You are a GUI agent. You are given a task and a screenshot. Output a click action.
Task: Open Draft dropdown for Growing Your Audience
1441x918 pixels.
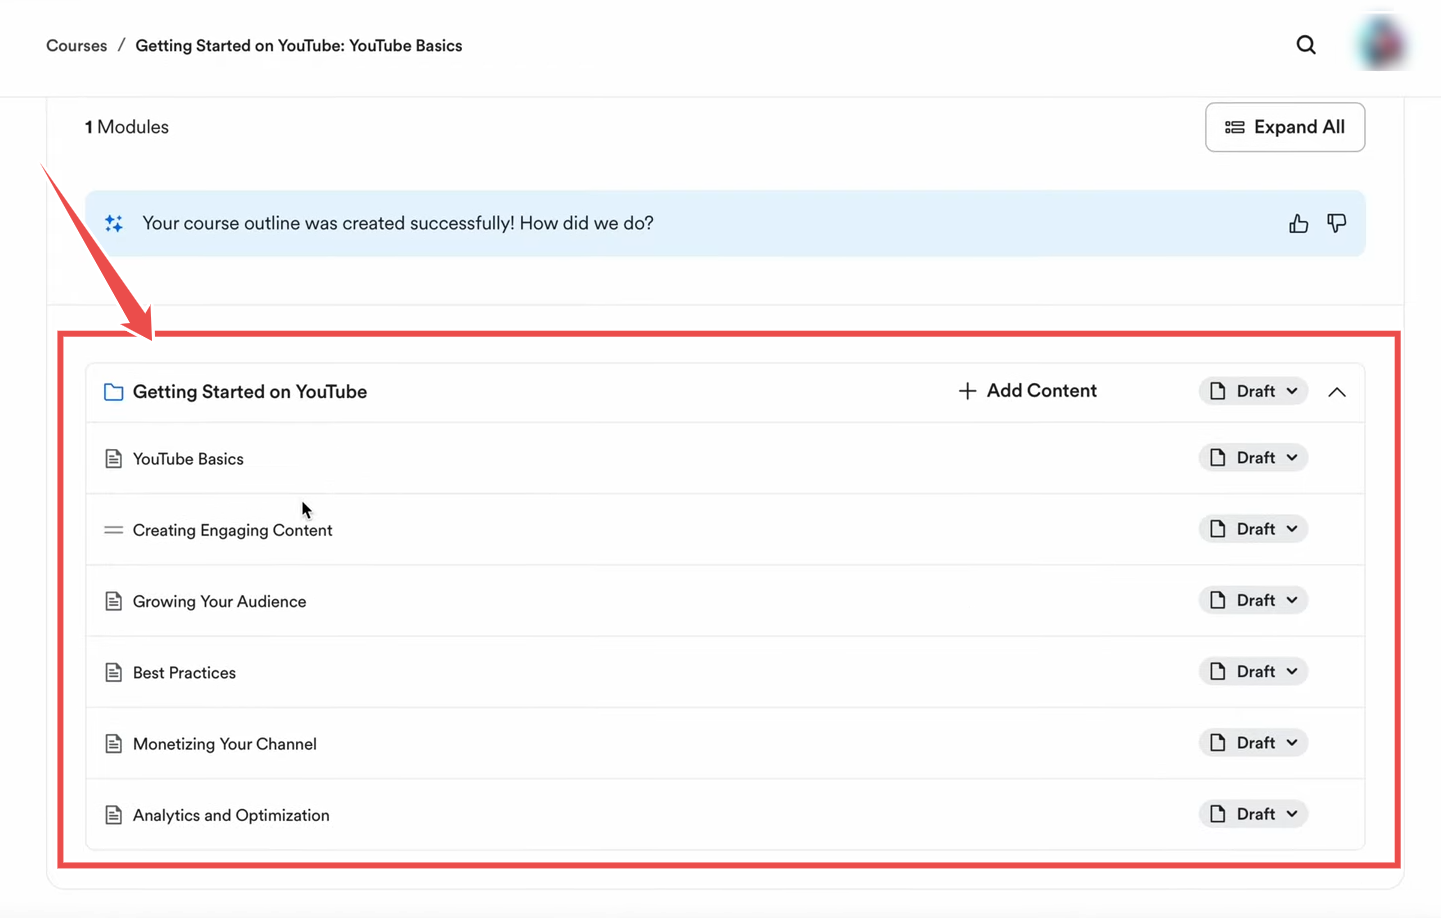(x=1253, y=600)
